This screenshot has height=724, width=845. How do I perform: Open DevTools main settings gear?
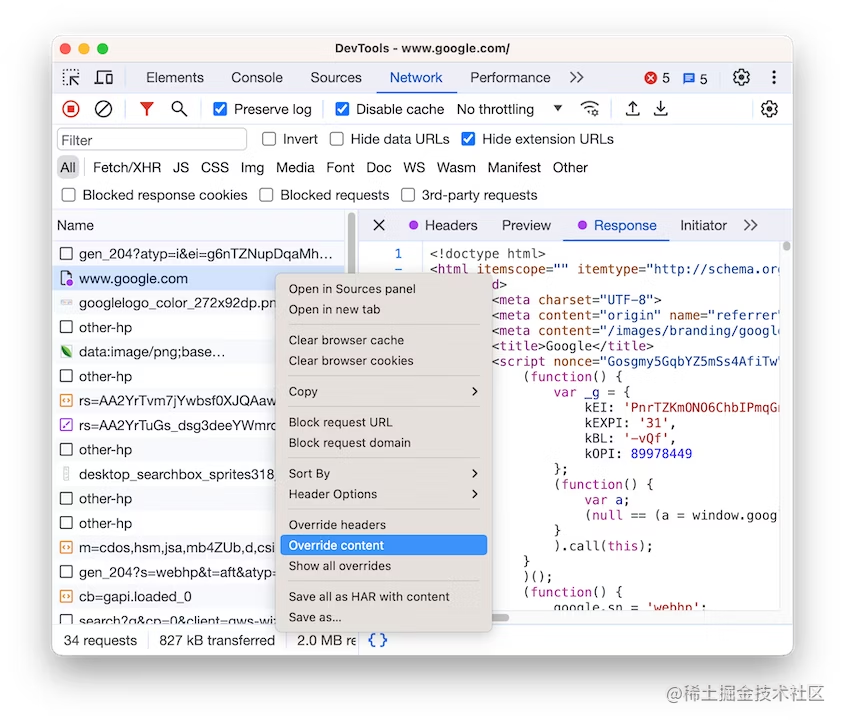point(742,78)
